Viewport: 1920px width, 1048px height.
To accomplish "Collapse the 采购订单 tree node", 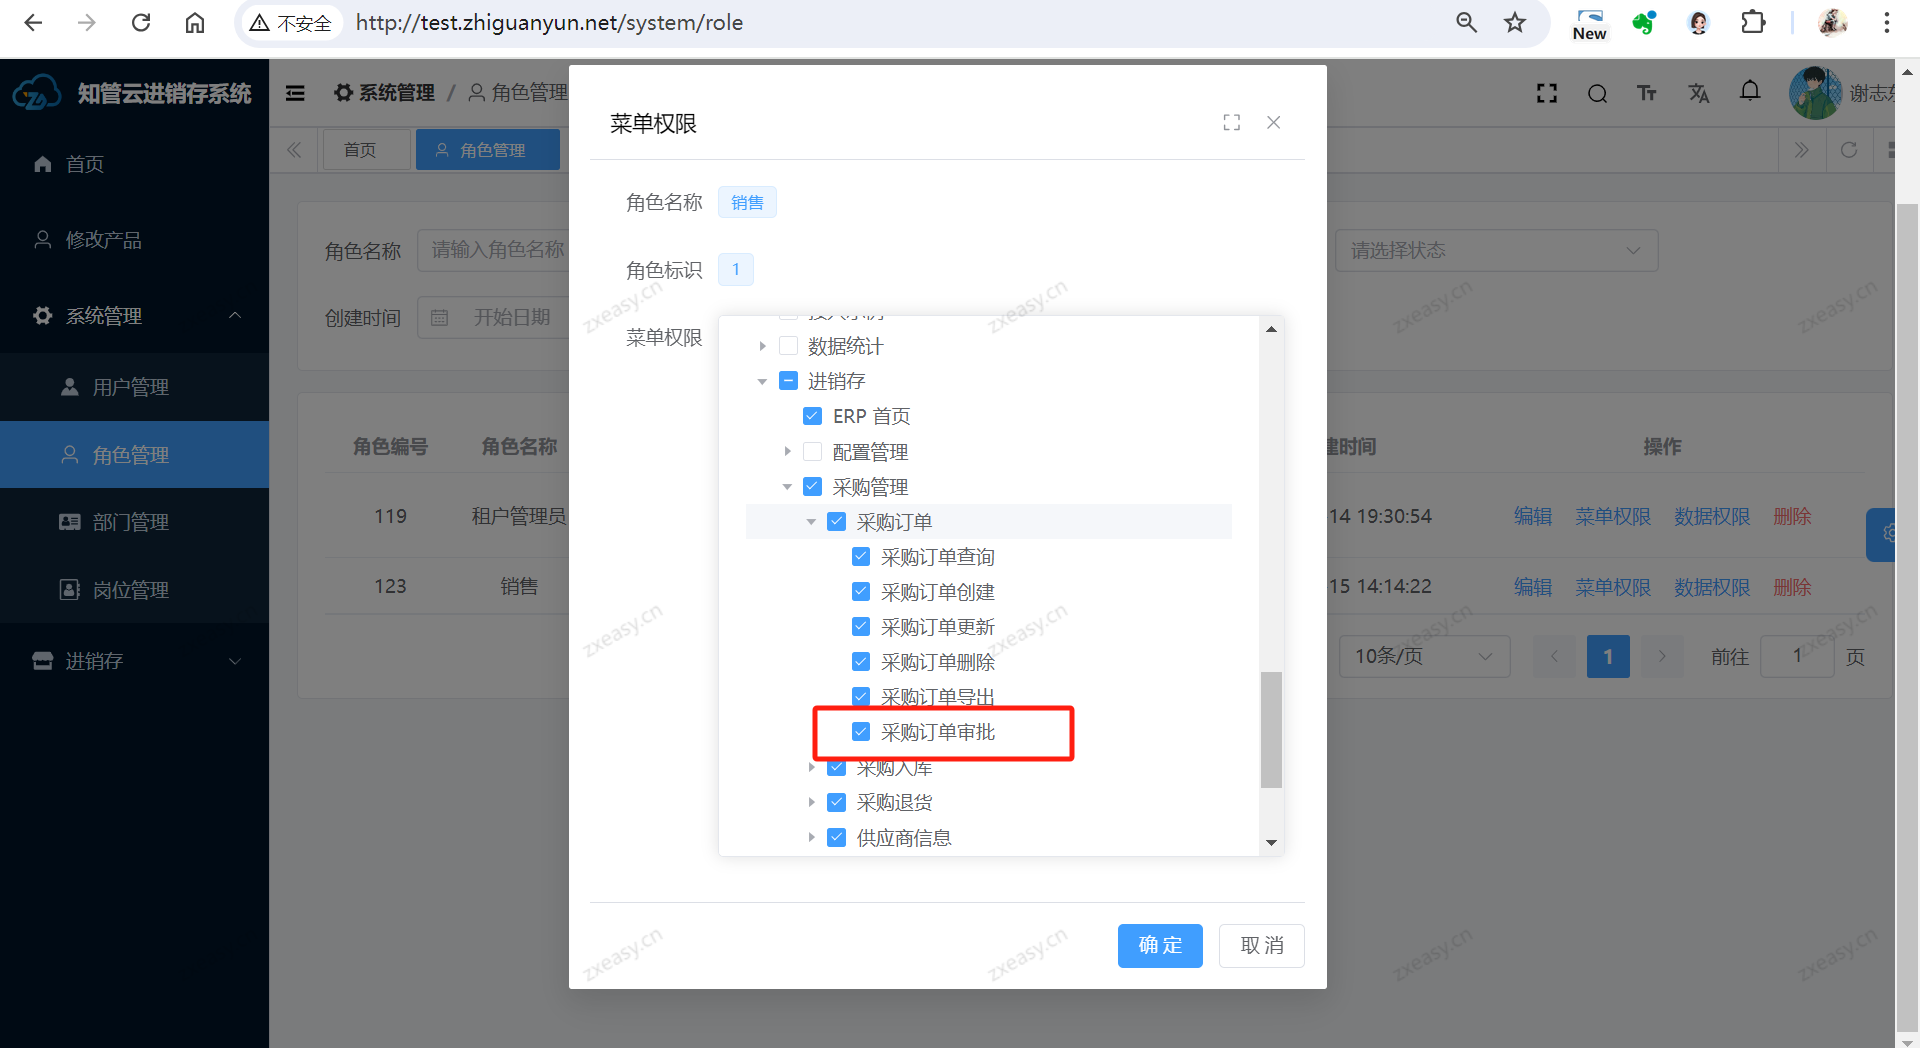I will 811,522.
